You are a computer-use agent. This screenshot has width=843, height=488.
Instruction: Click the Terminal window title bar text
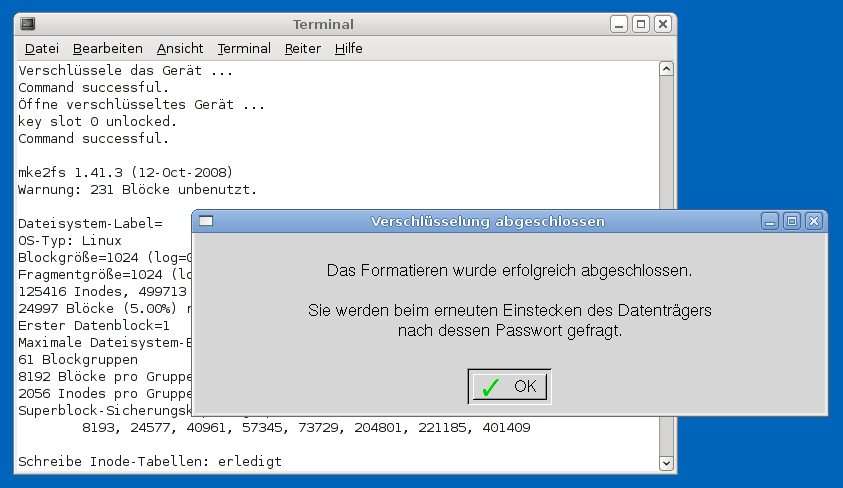323,24
